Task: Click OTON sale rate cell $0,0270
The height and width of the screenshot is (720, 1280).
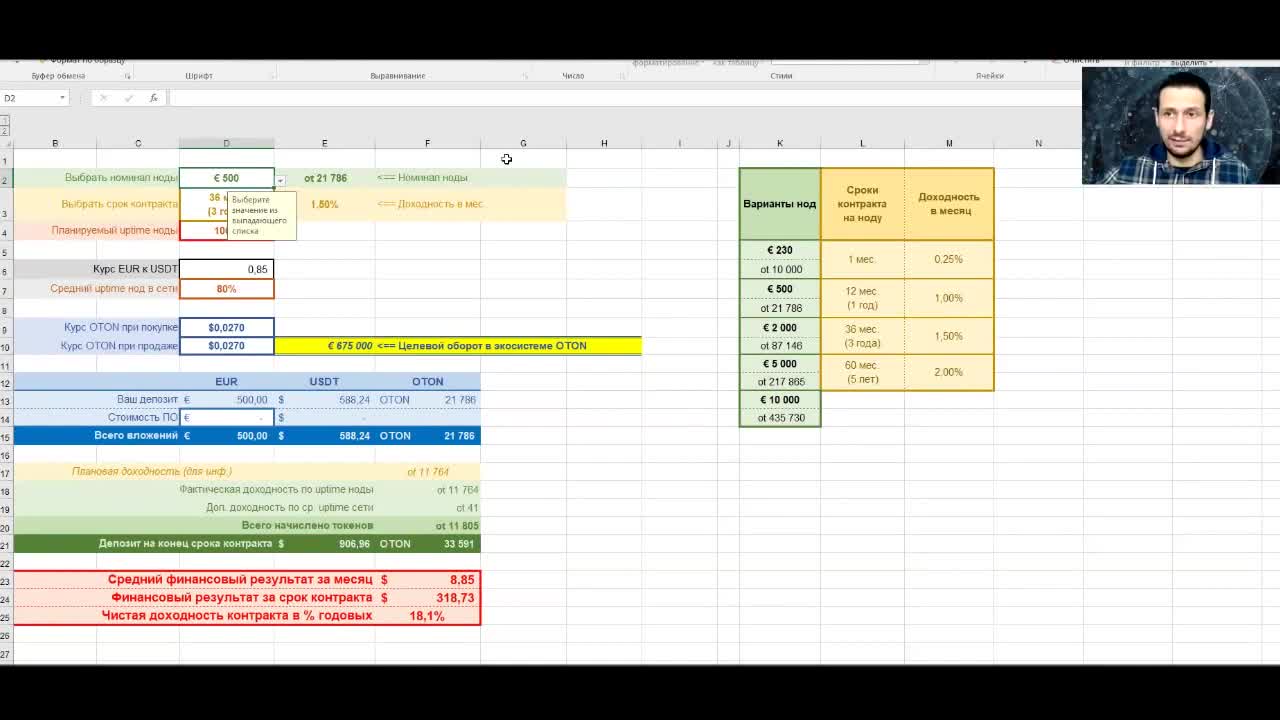Action: (226, 346)
